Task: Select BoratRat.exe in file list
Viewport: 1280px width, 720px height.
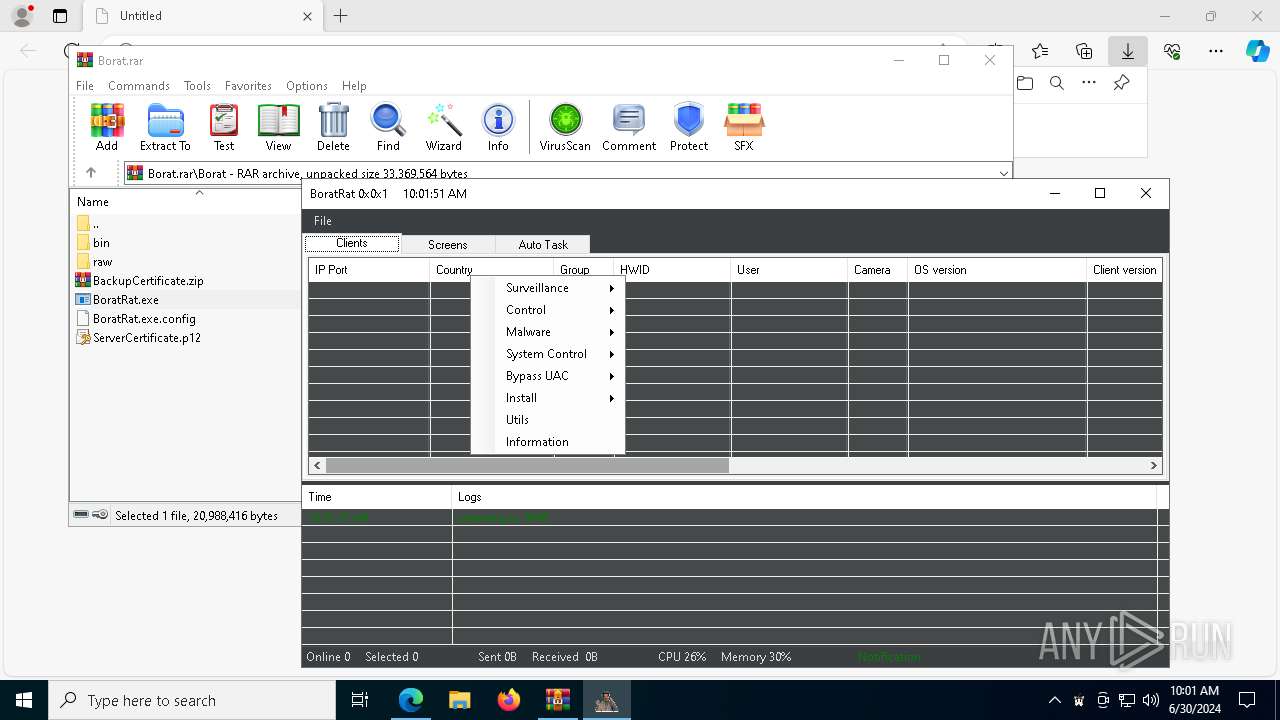Action: (125, 300)
